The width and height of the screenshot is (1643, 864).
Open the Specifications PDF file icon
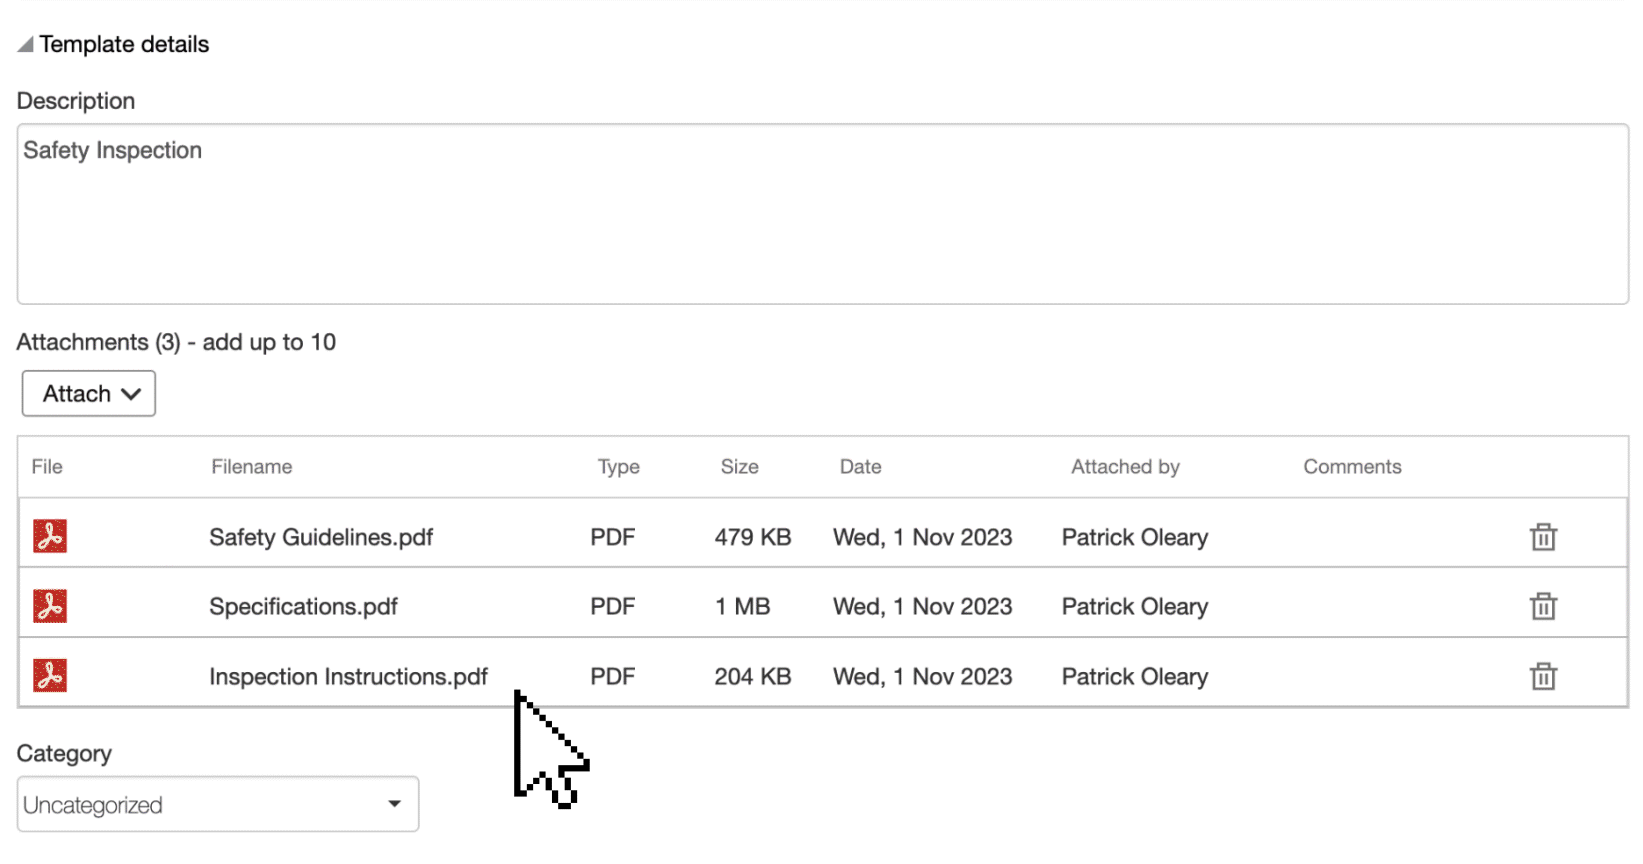click(50, 606)
